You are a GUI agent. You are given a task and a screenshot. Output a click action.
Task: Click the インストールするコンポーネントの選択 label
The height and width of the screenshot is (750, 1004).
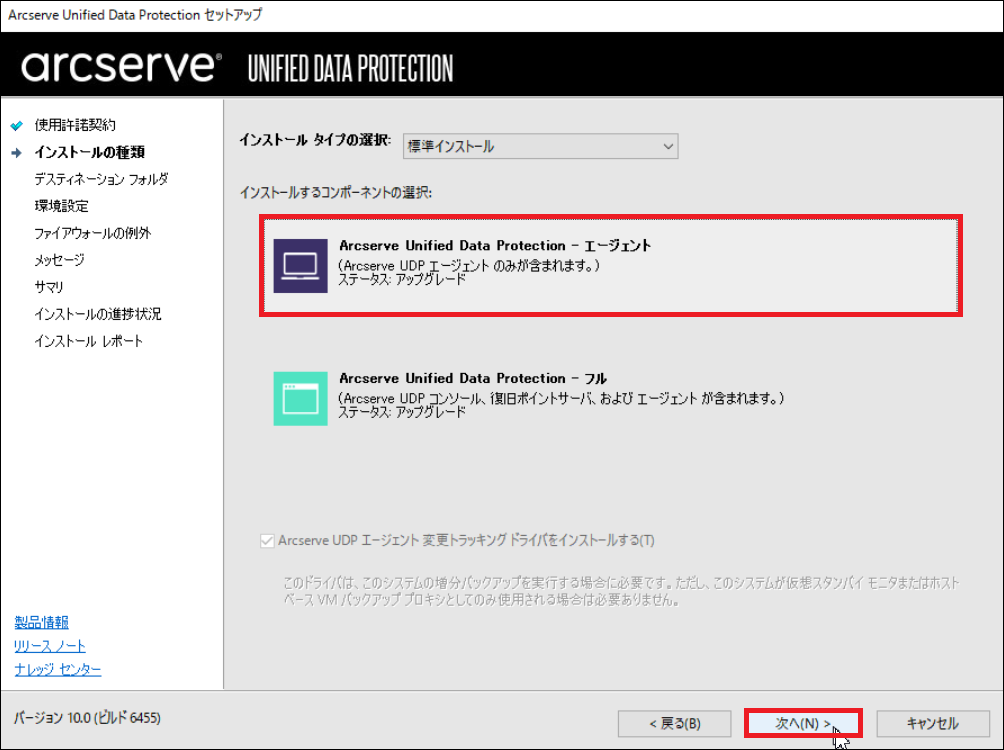336,192
